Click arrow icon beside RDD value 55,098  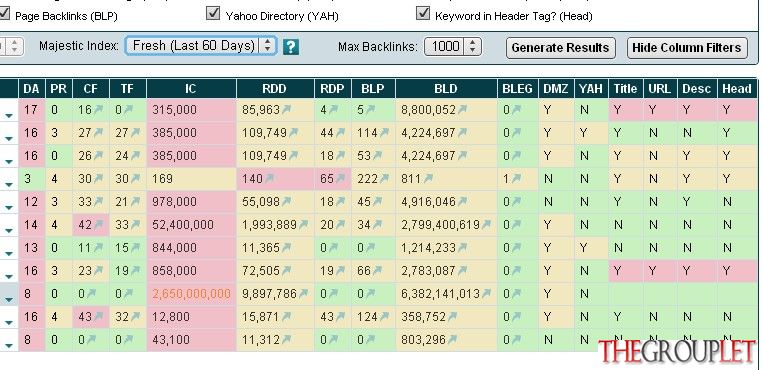tap(286, 202)
